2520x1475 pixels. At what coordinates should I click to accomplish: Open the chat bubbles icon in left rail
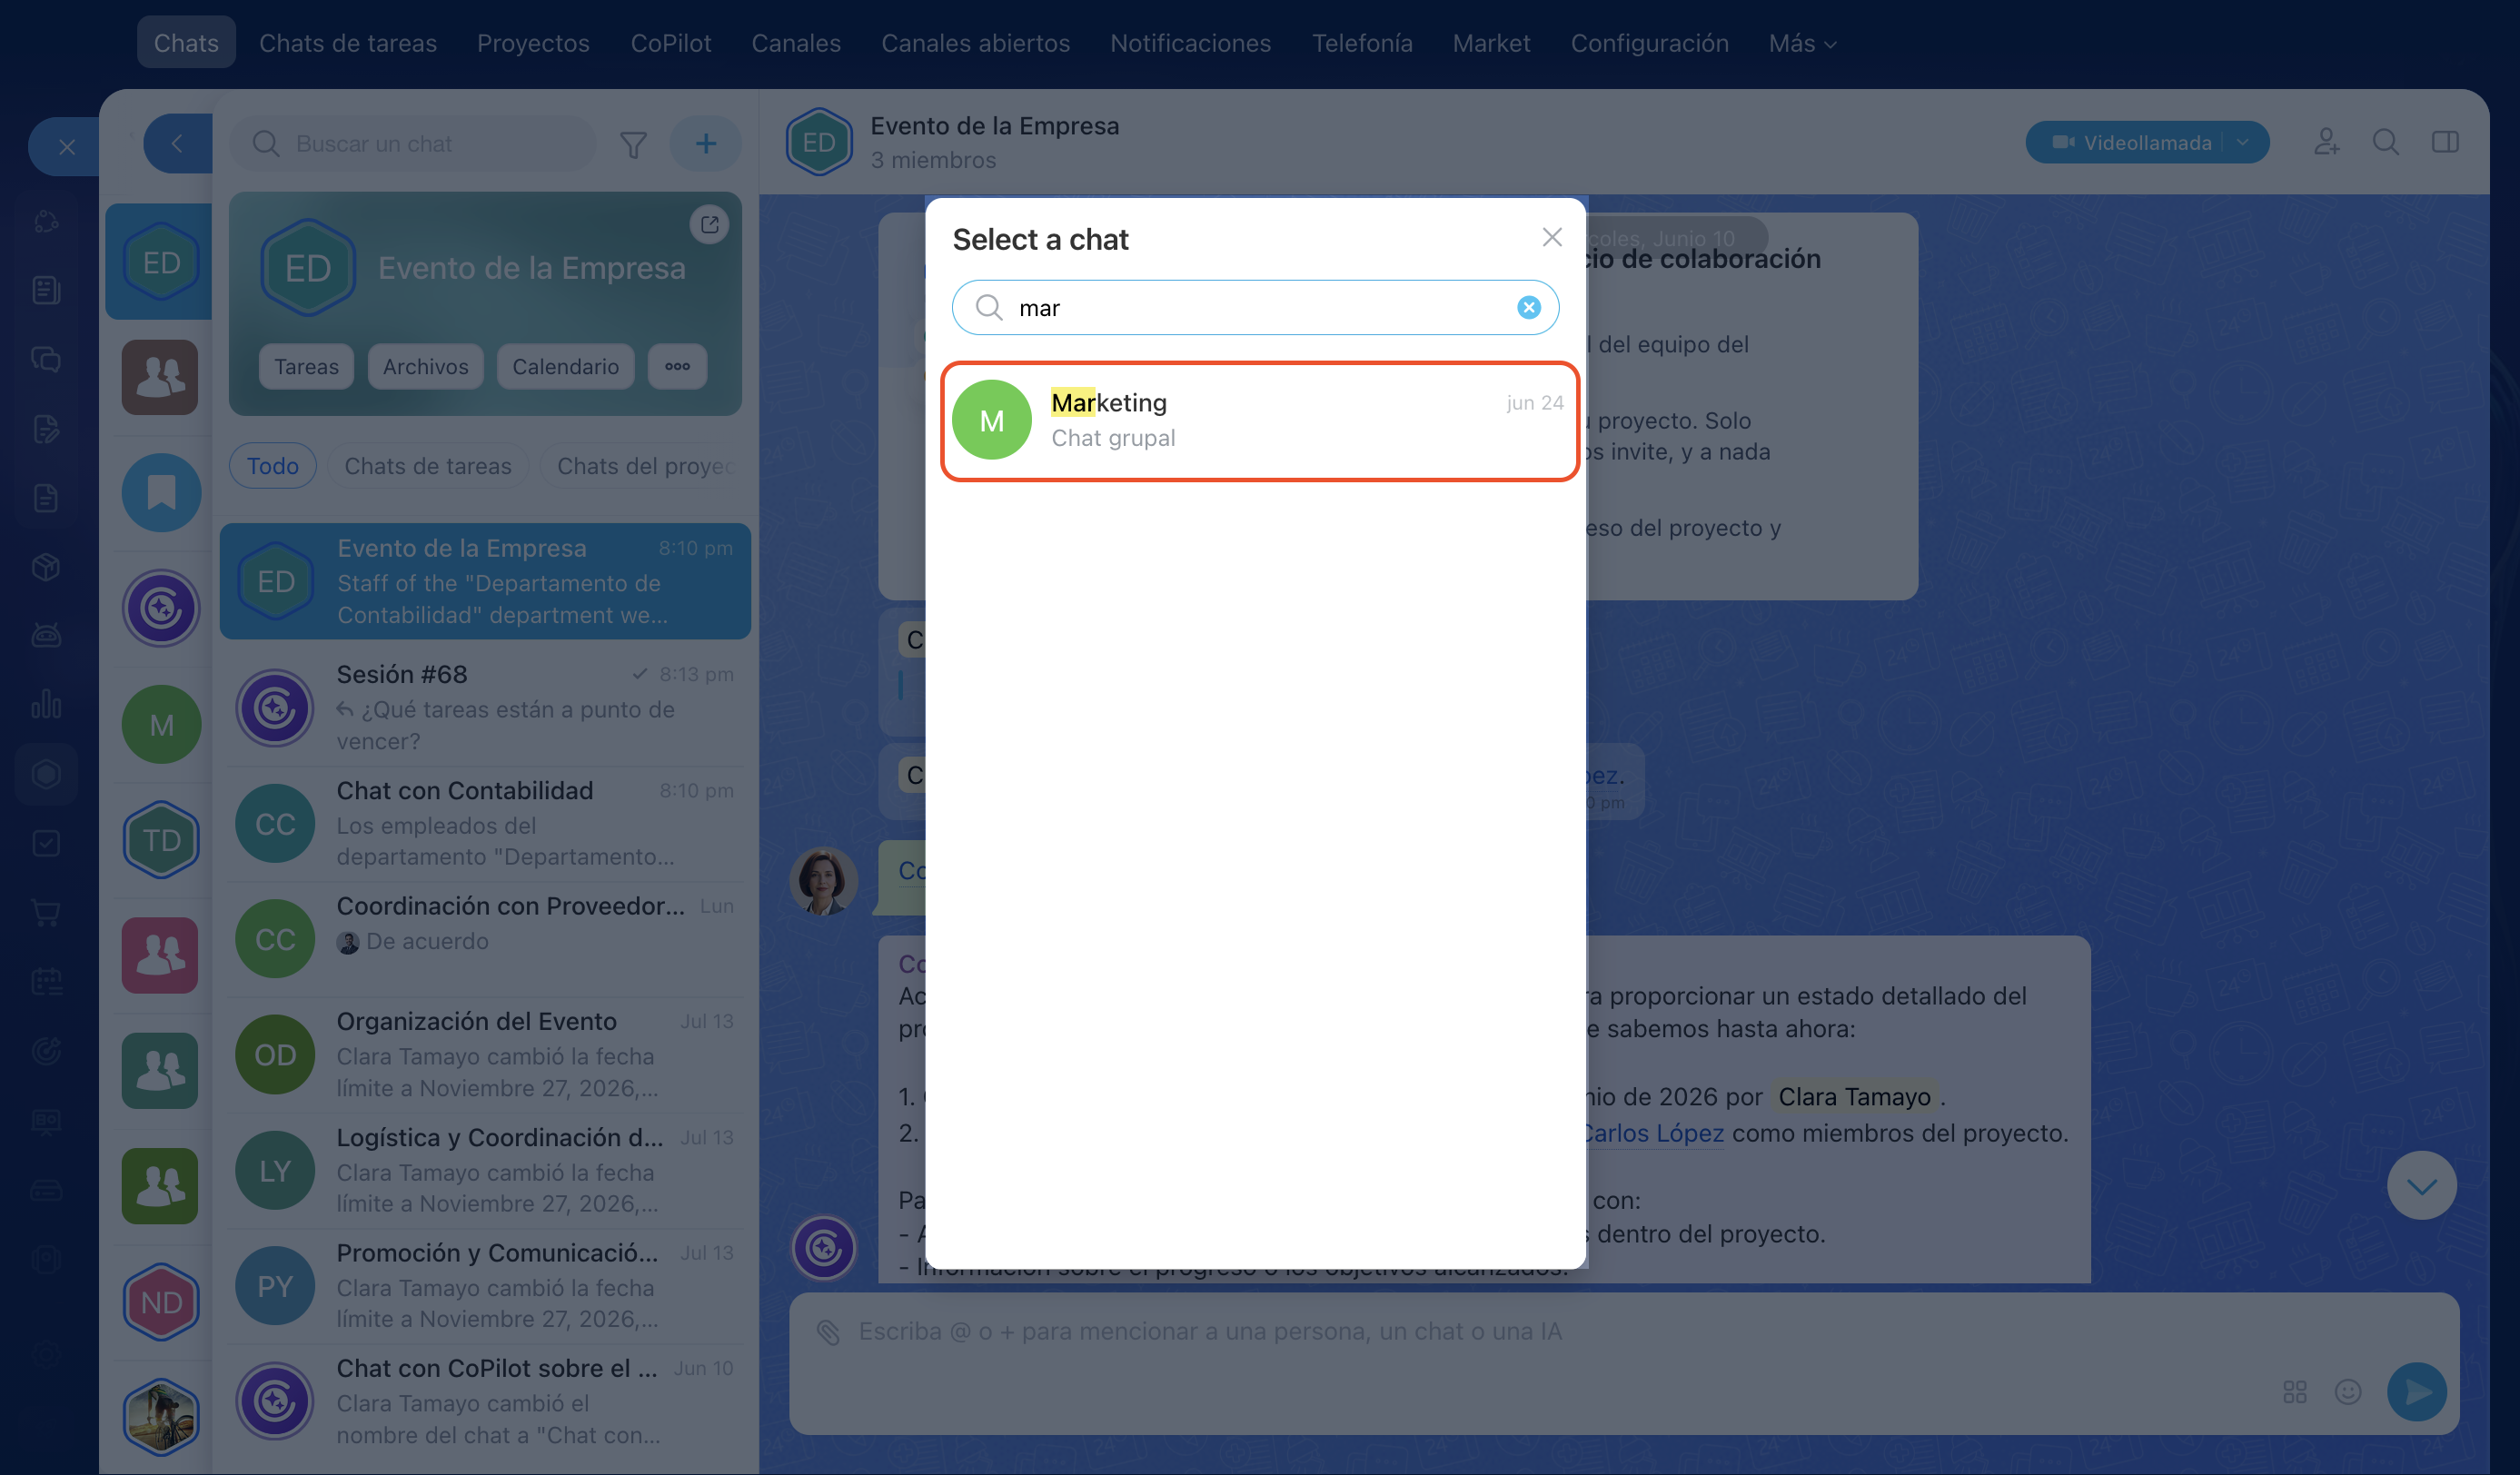point(46,359)
